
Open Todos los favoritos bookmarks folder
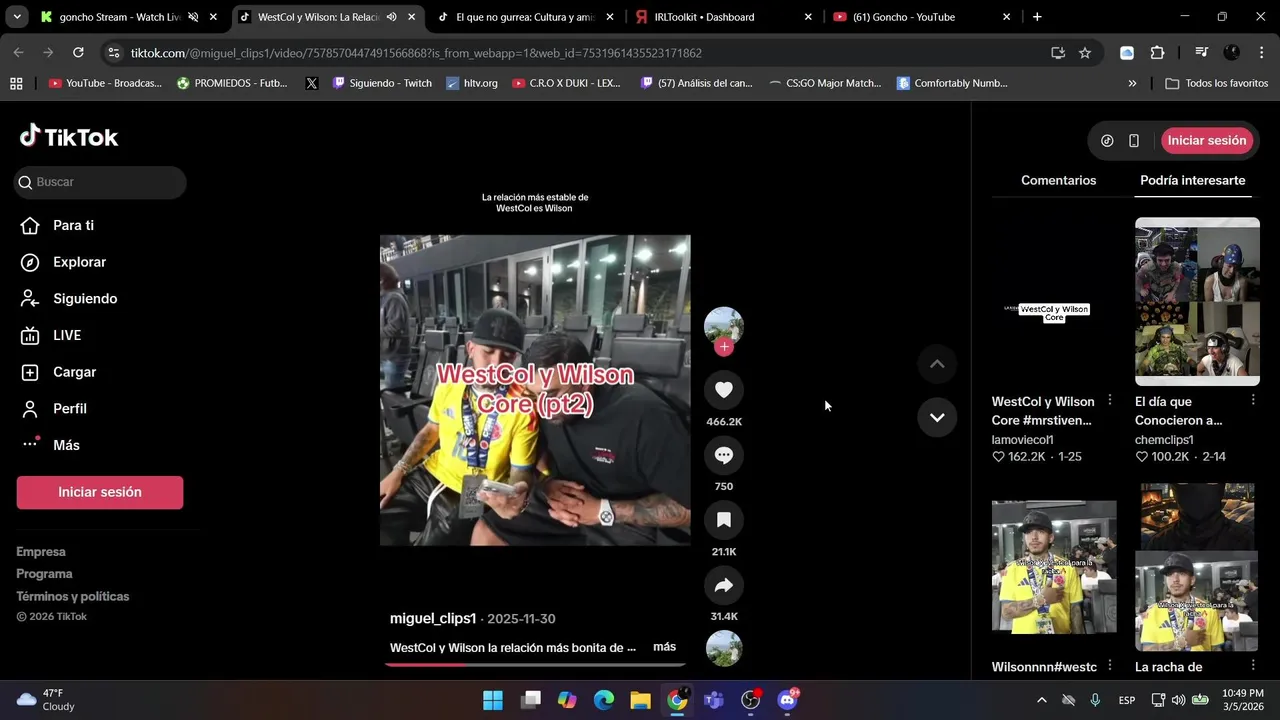1217,83
